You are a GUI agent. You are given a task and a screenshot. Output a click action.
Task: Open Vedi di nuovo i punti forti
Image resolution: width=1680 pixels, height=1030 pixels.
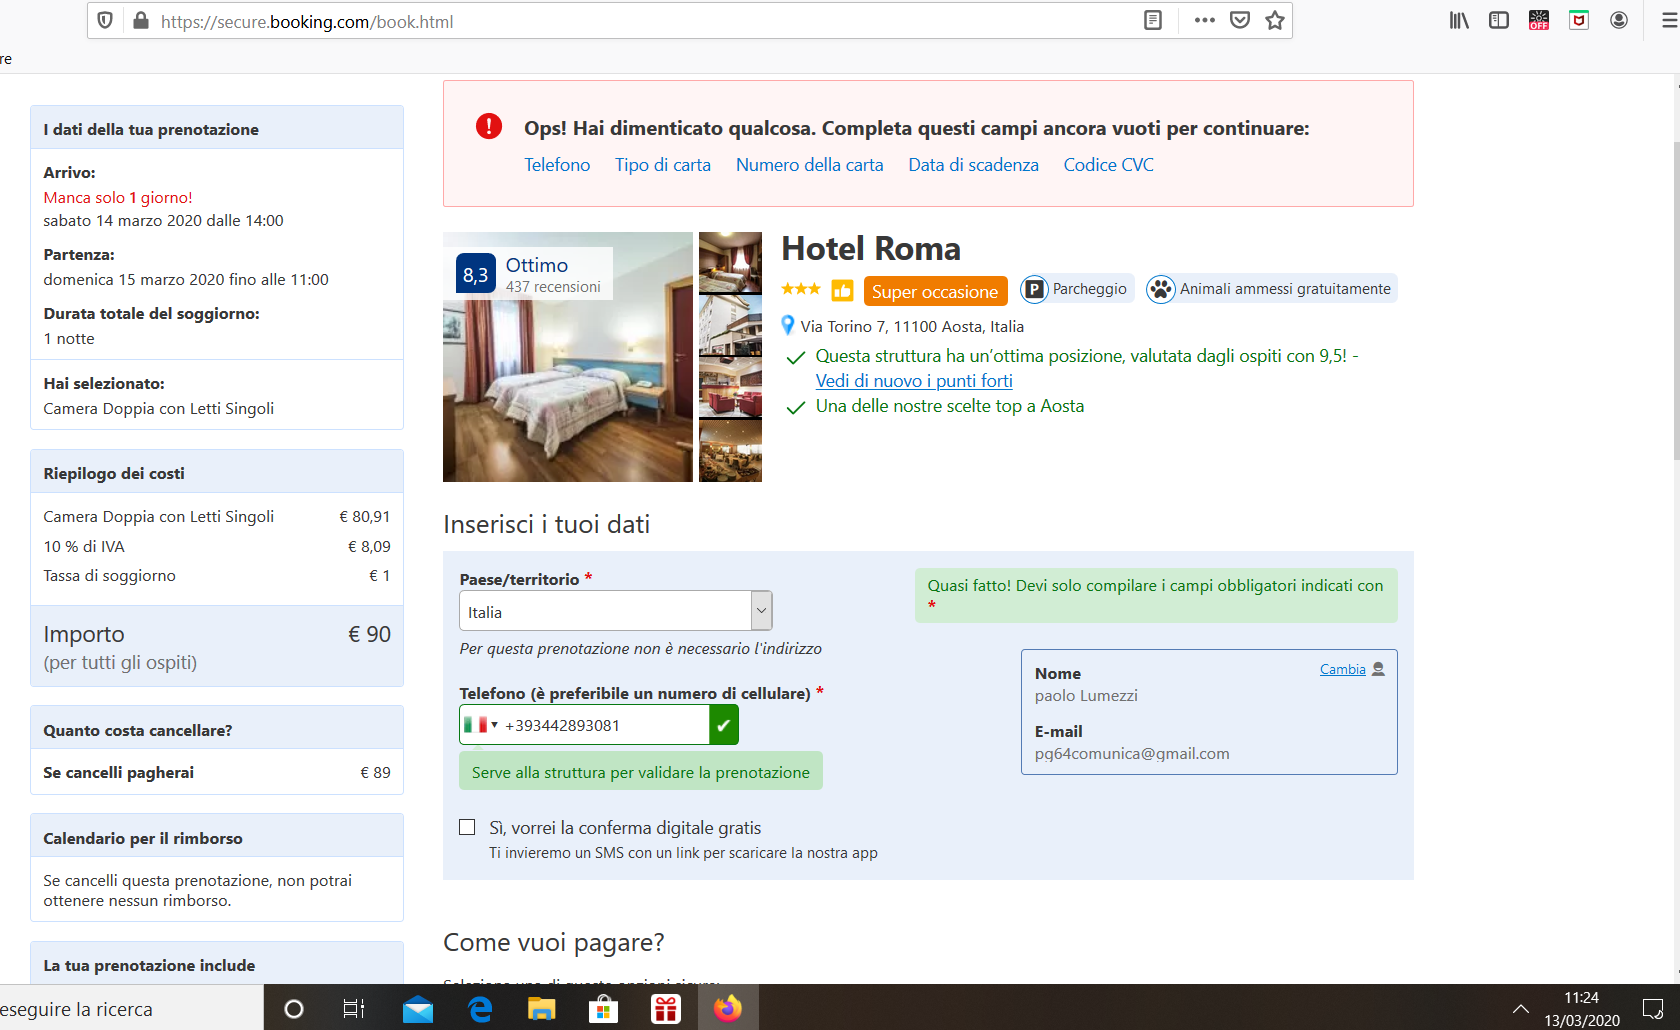pos(913,381)
